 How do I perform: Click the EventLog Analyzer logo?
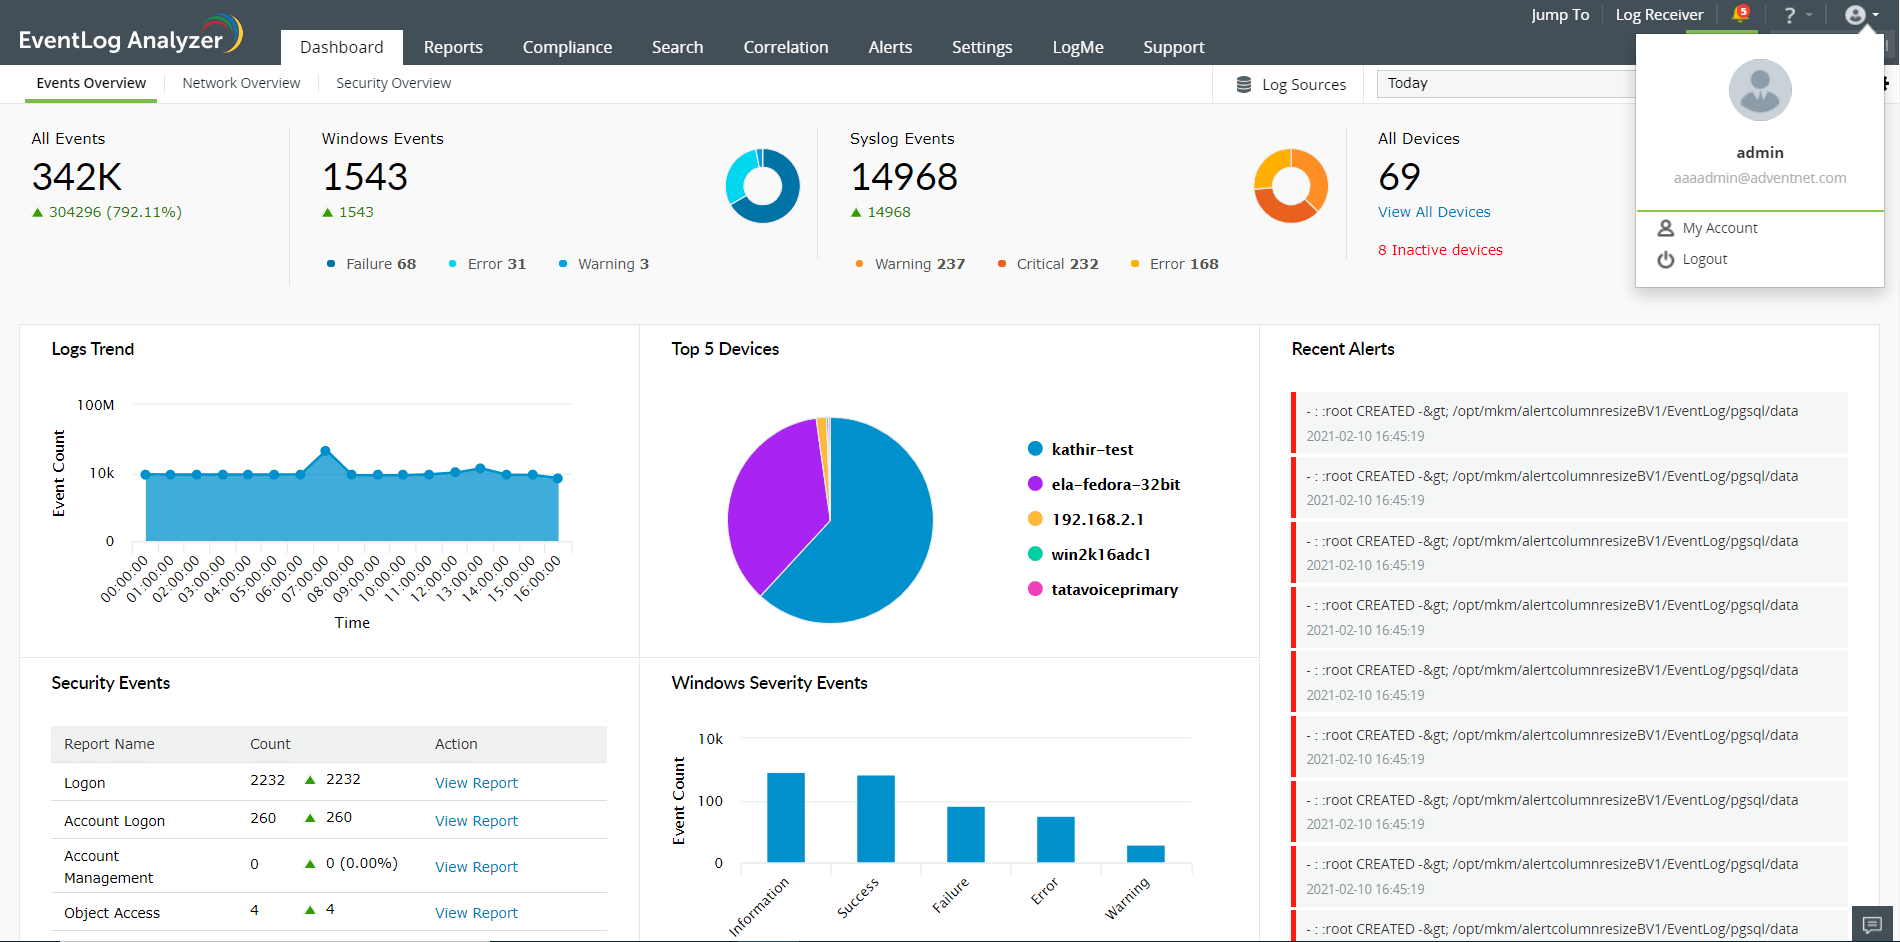(x=130, y=35)
